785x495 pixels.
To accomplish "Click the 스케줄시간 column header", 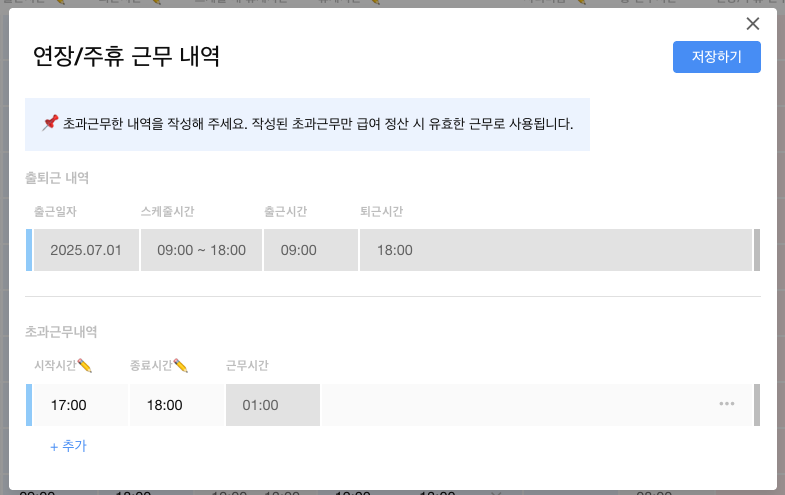I will tap(167, 211).
